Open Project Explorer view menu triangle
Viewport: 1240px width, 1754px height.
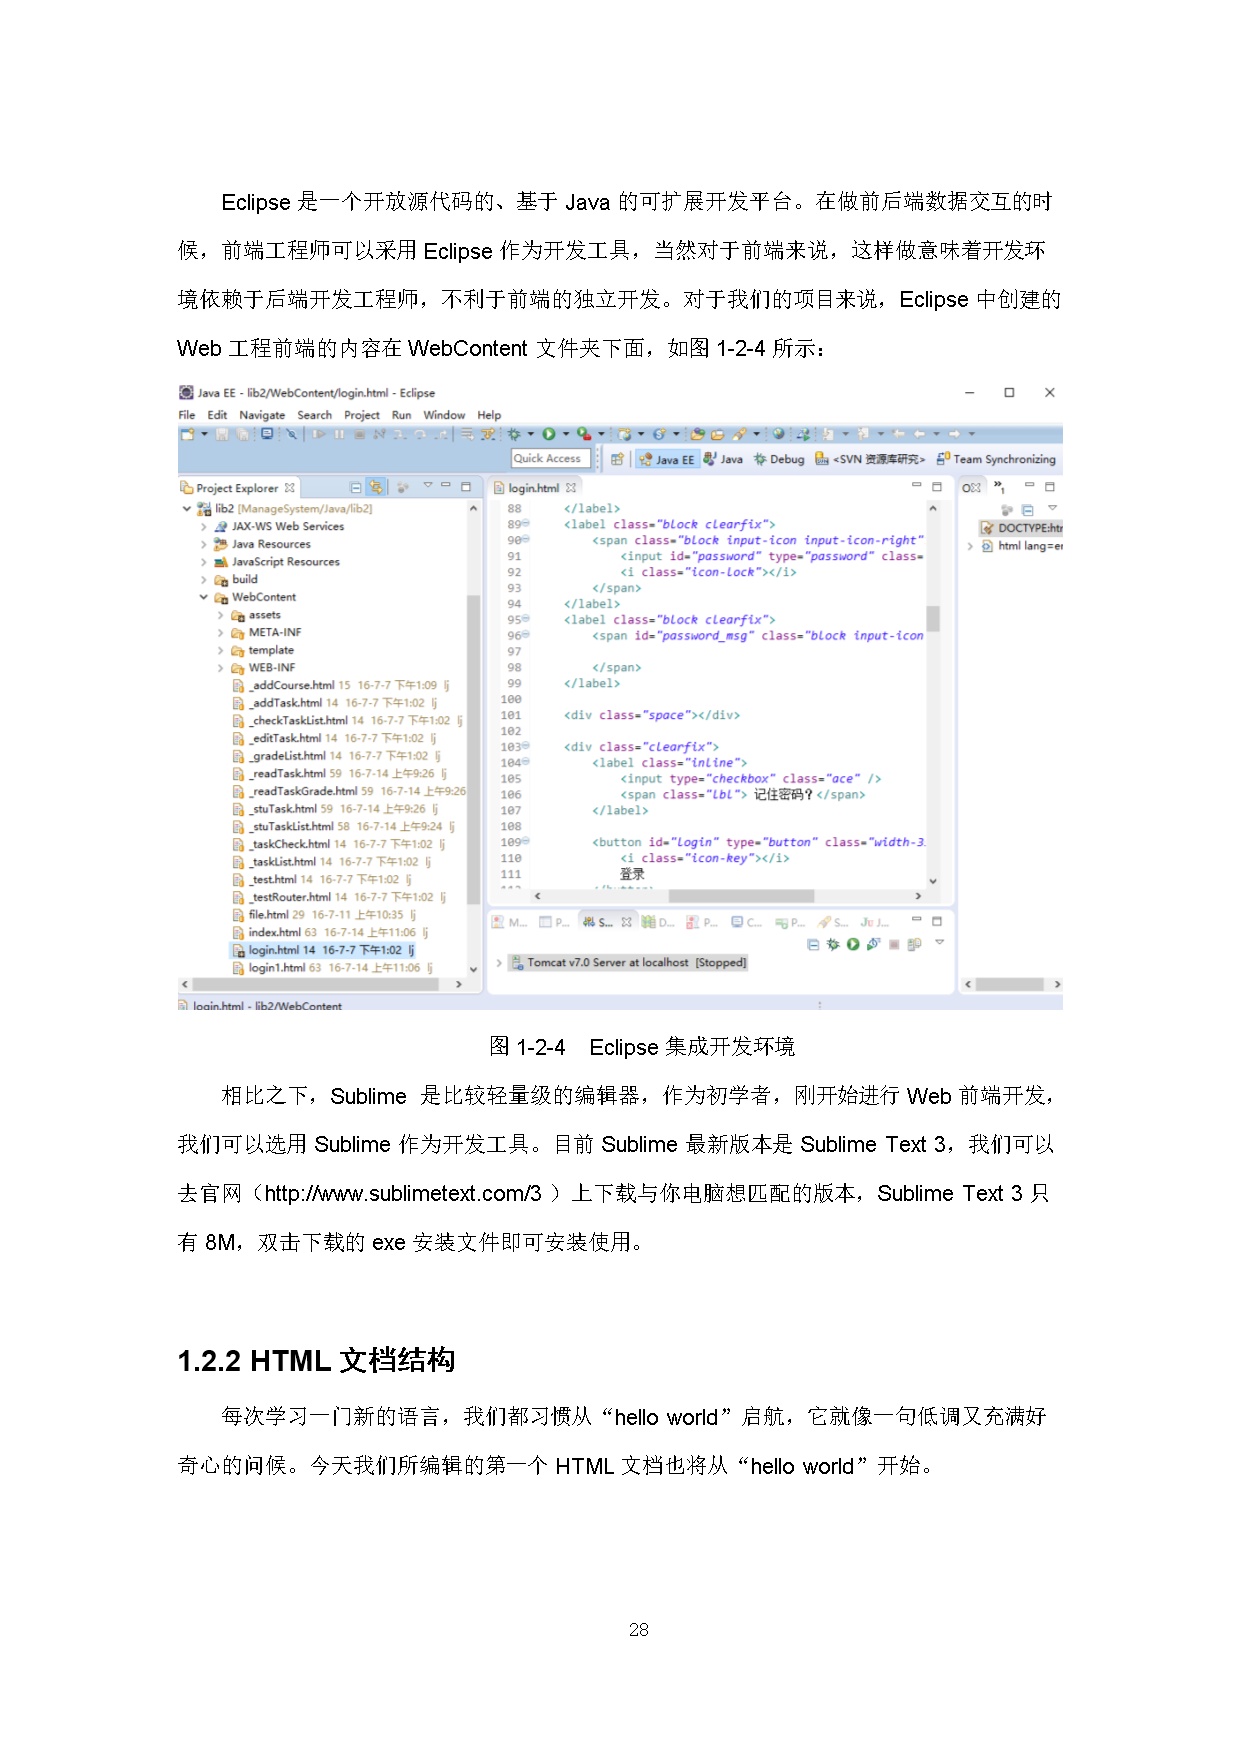[428, 484]
